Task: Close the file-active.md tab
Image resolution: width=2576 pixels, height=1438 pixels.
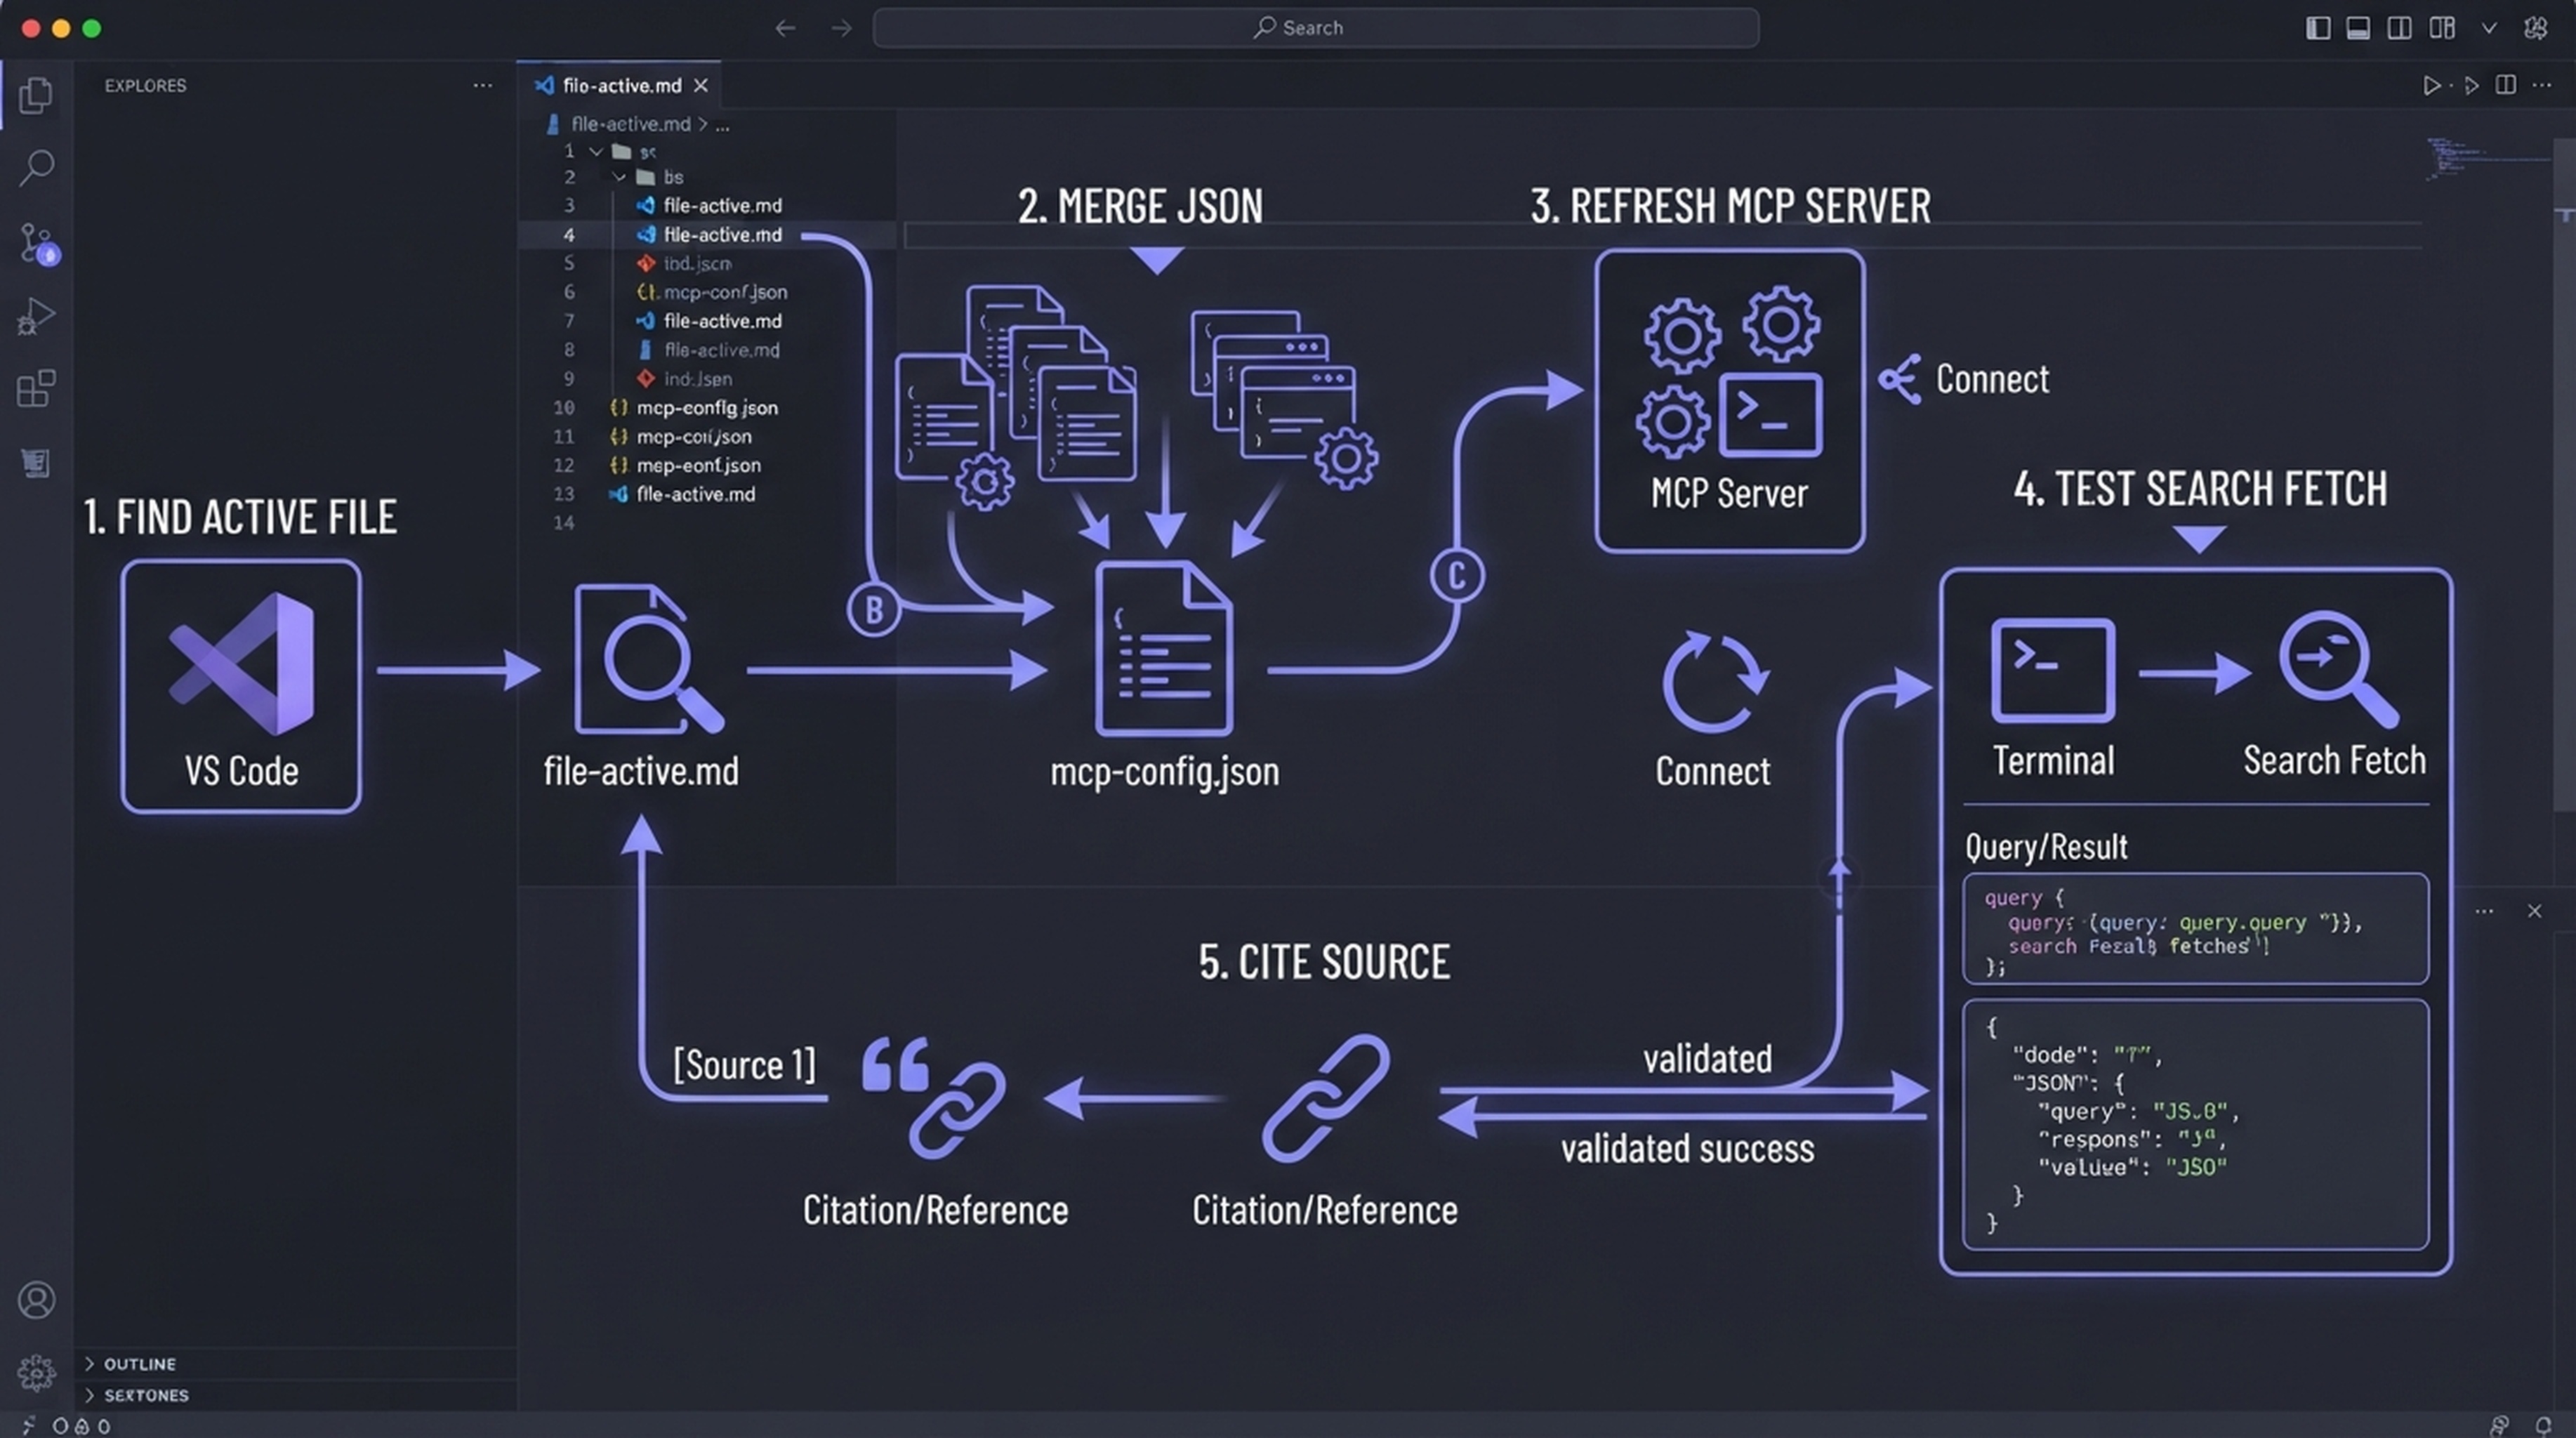Action: click(701, 85)
